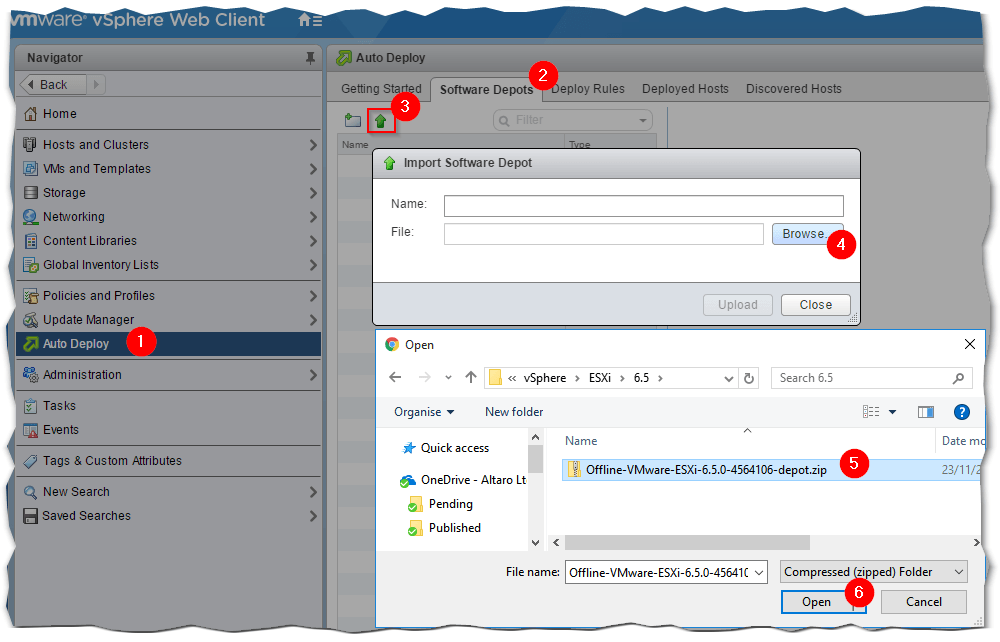Viewport: 1000px width, 642px height.
Task: Click the Hosts and Clusters icon
Action: [30, 145]
